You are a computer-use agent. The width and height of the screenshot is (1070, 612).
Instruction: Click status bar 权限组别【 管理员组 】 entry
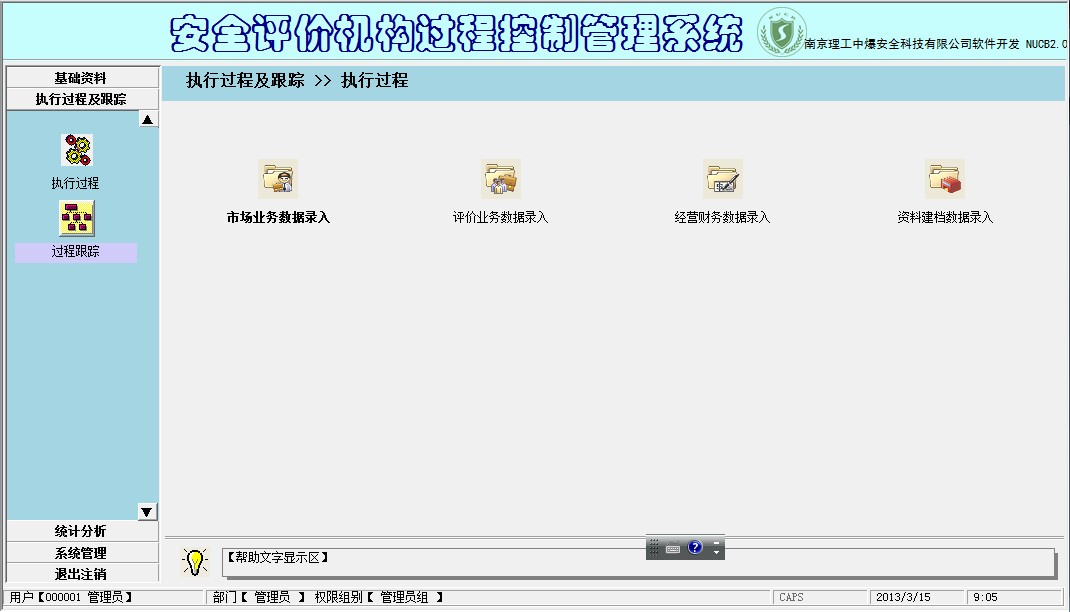click(379, 597)
